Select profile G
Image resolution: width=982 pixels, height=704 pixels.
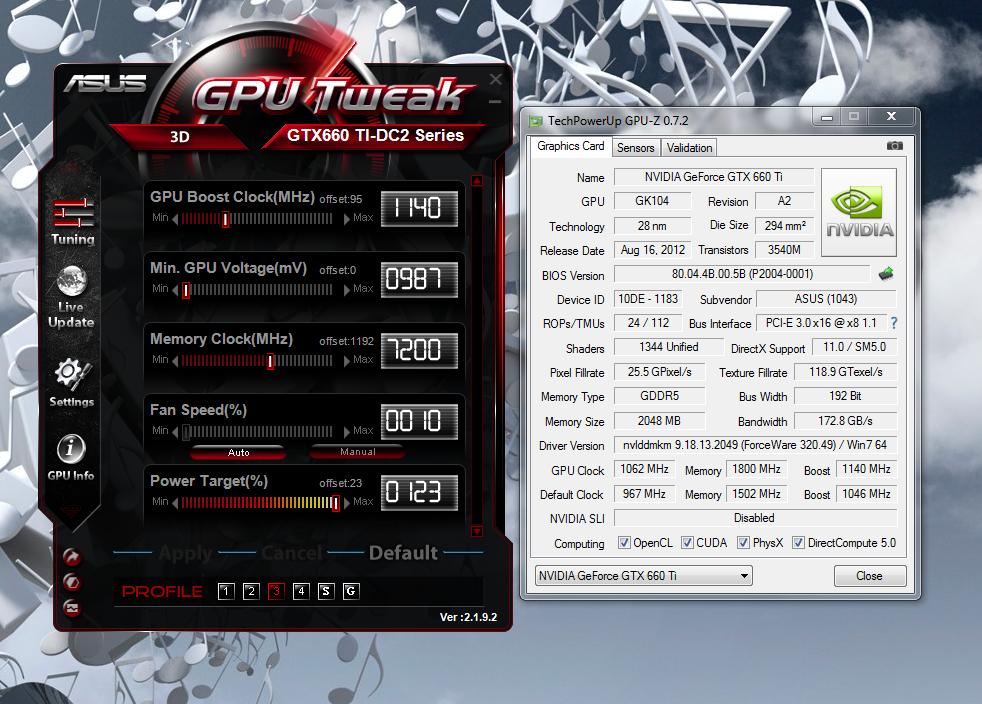(x=351, y=591)
